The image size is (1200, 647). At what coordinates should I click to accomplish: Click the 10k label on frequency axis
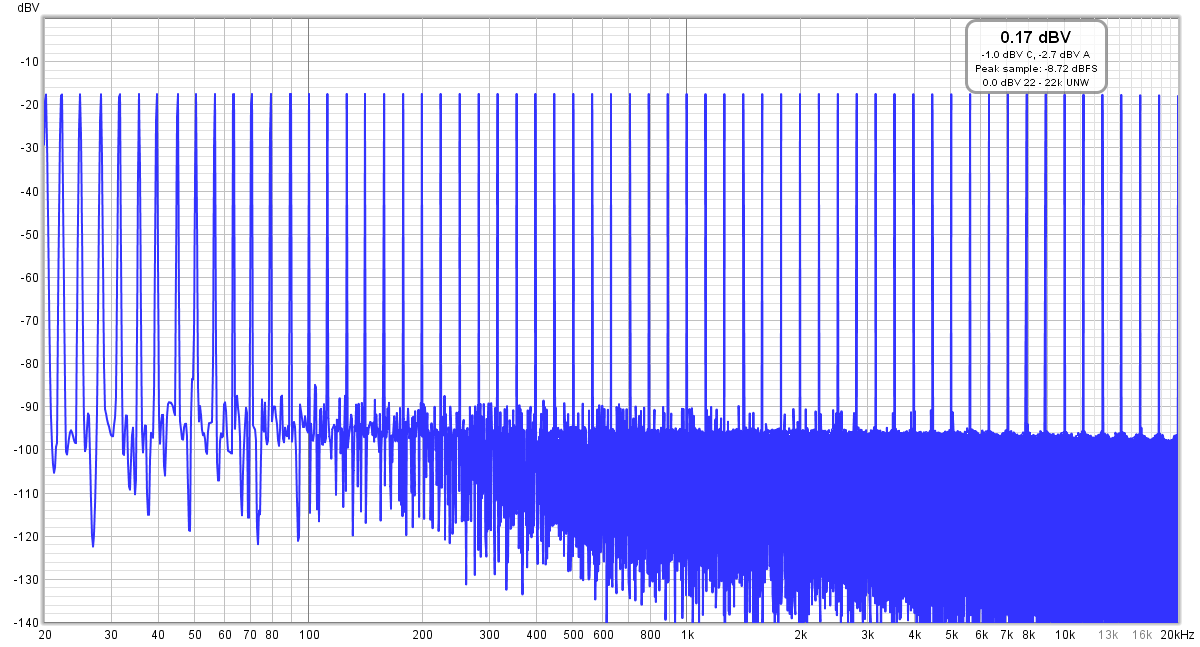[x=1065, y=635]
